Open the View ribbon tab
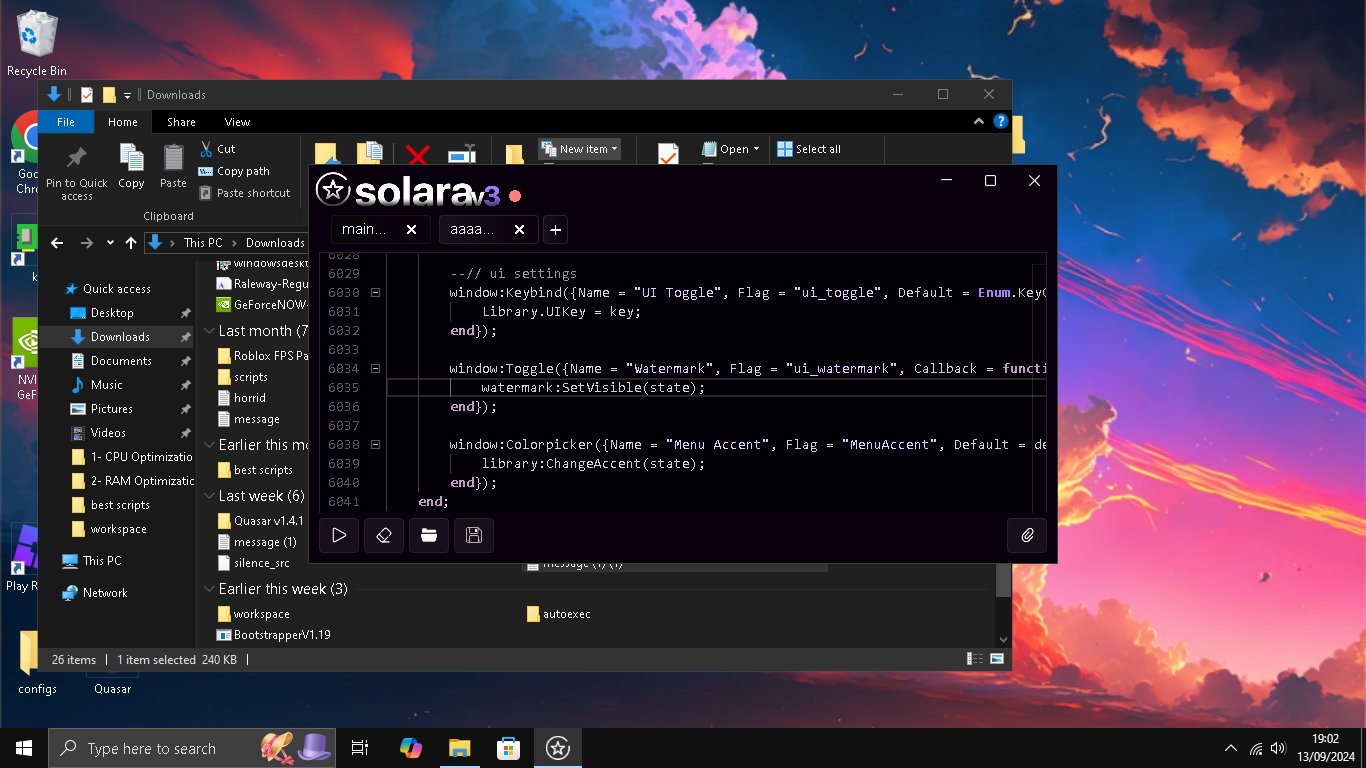Image resolution: width=1366 pixels, height=768 pixels. (x=237, y=122)
